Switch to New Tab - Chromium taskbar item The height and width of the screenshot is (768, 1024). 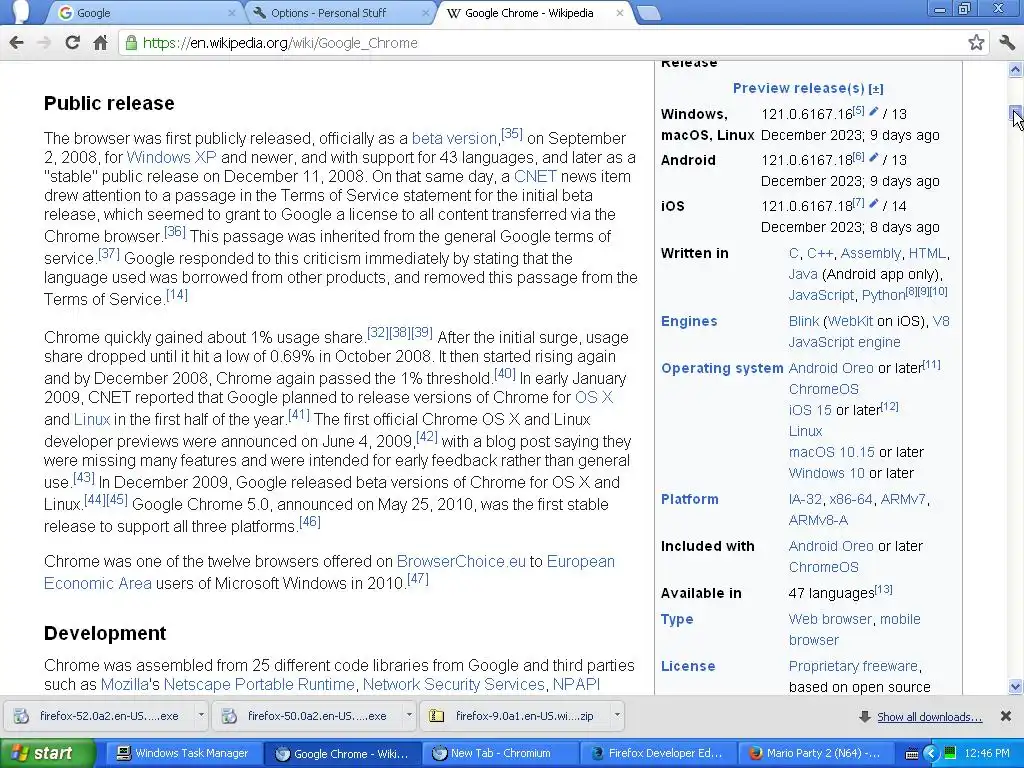500,753
